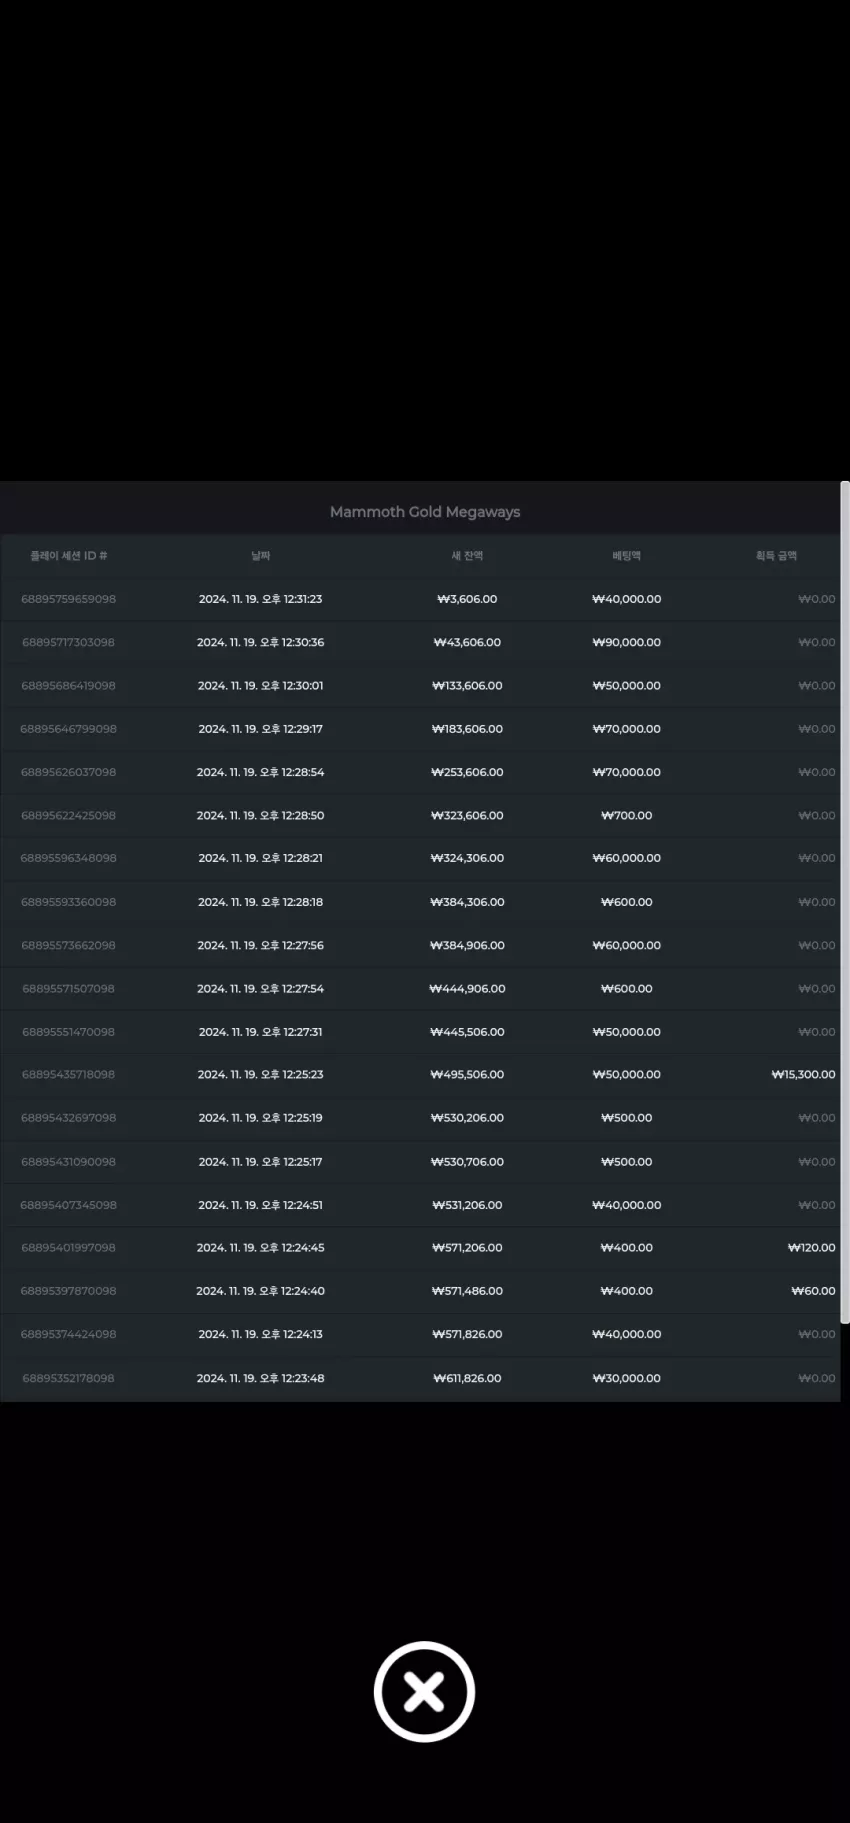Select session ID 68895551470098

click(68, 1032)
